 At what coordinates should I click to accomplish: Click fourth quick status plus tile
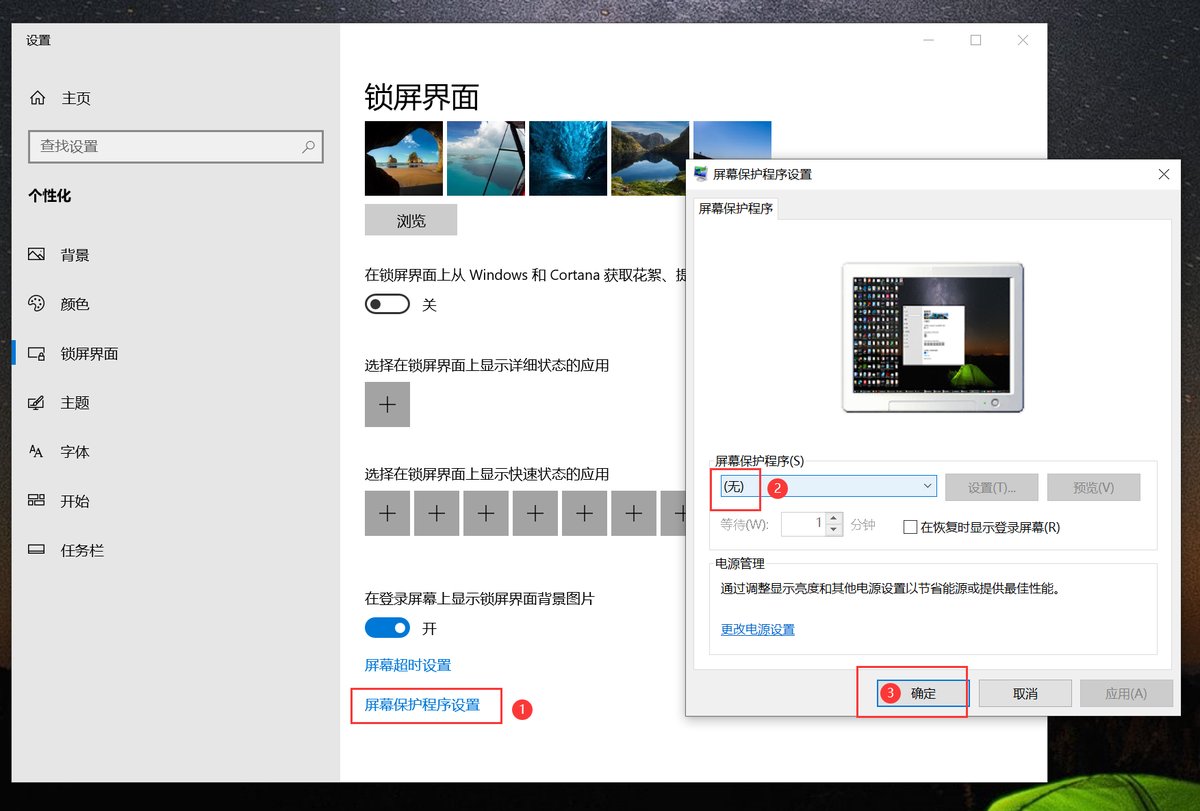point(535,514)
